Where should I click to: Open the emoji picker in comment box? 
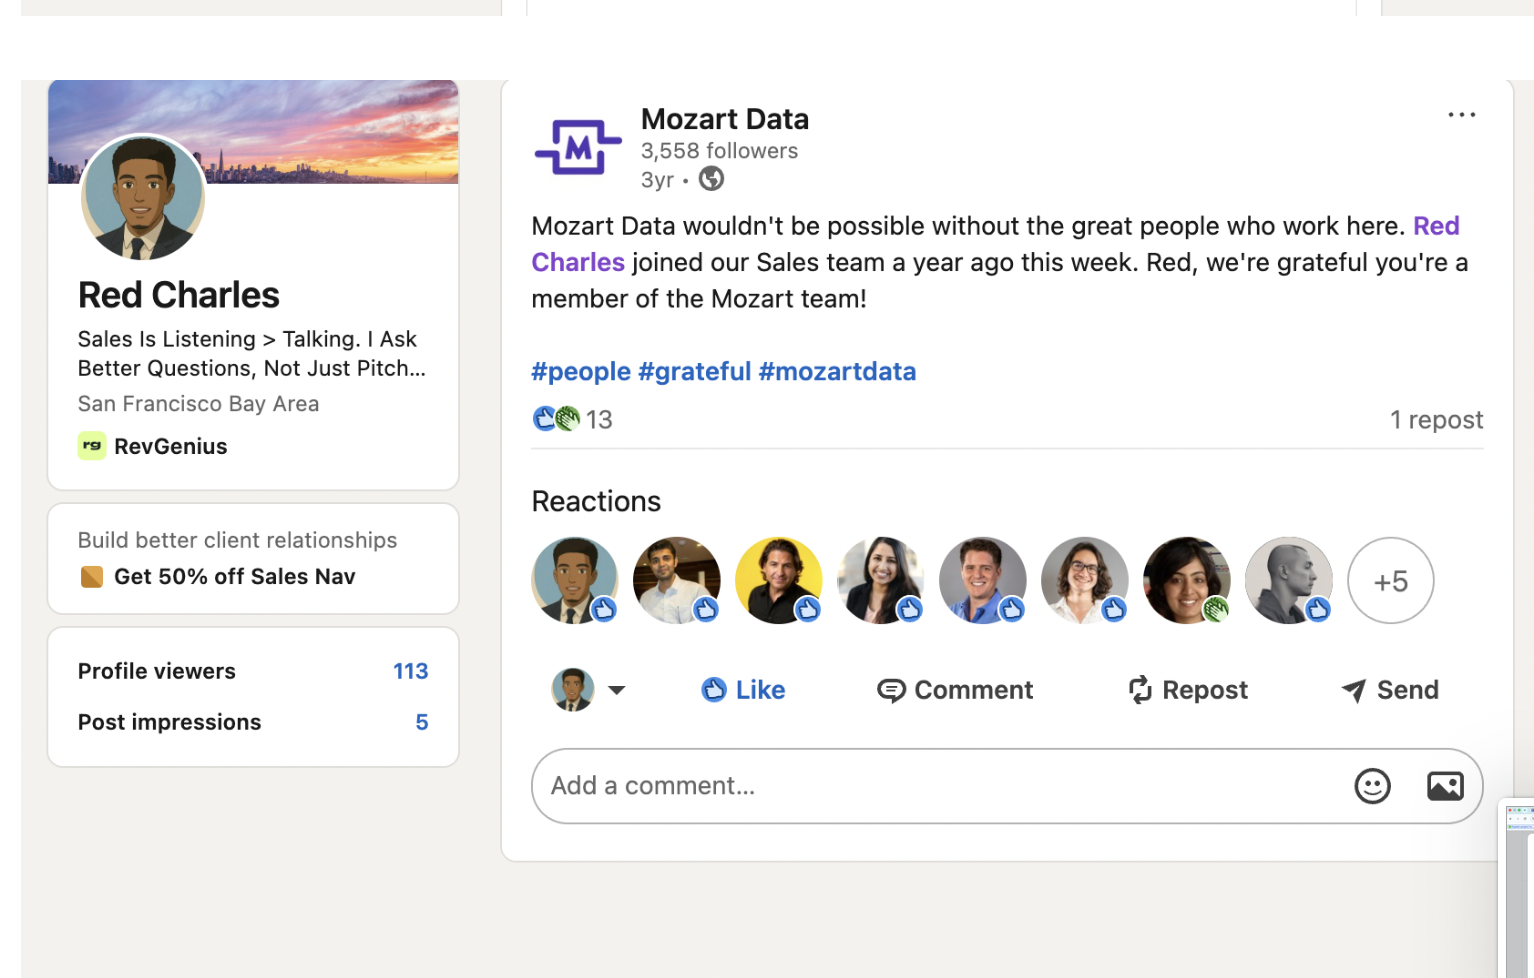1372,786
